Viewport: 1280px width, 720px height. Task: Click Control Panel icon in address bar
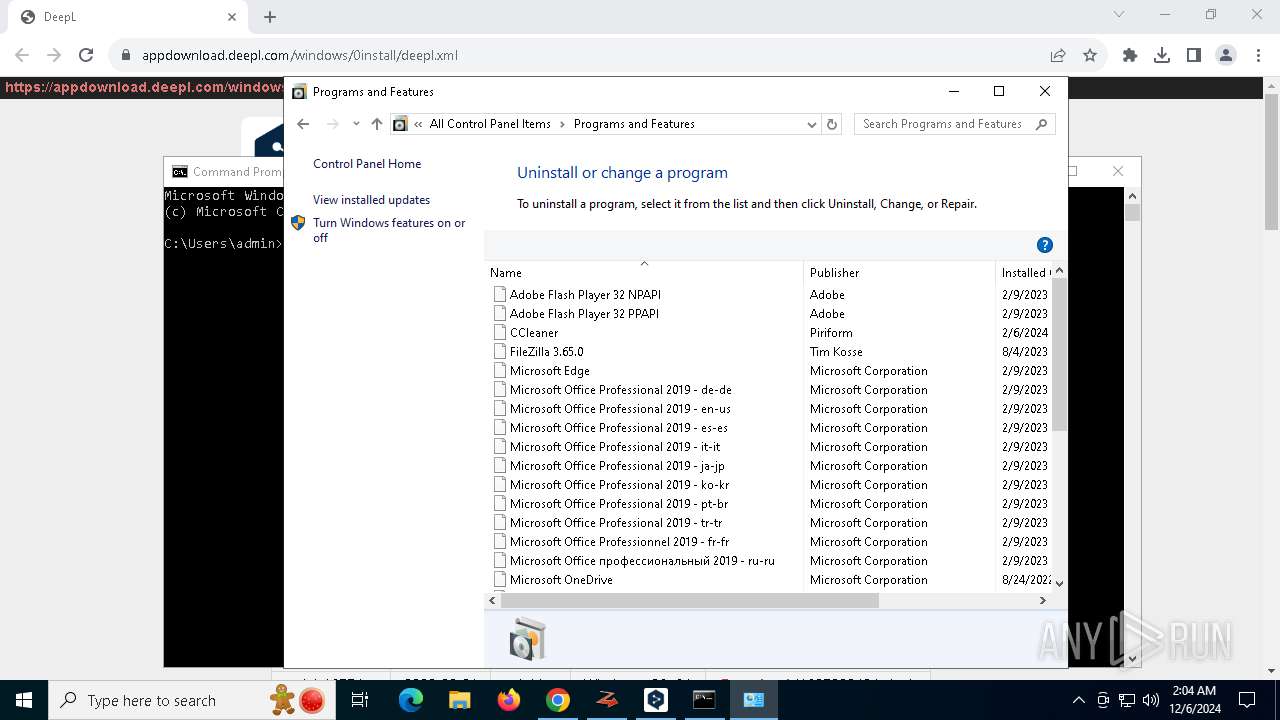401,124
